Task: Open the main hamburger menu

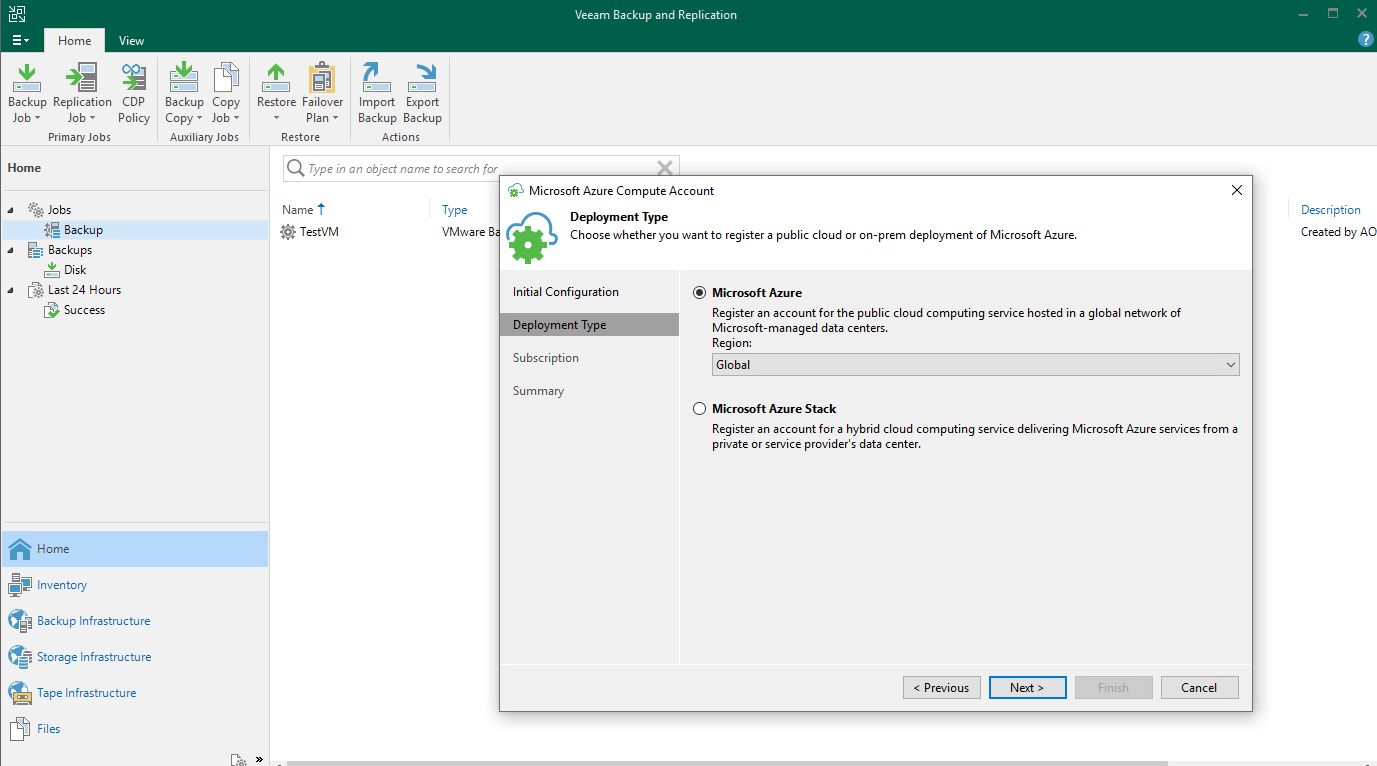Action: click(20, 41)
